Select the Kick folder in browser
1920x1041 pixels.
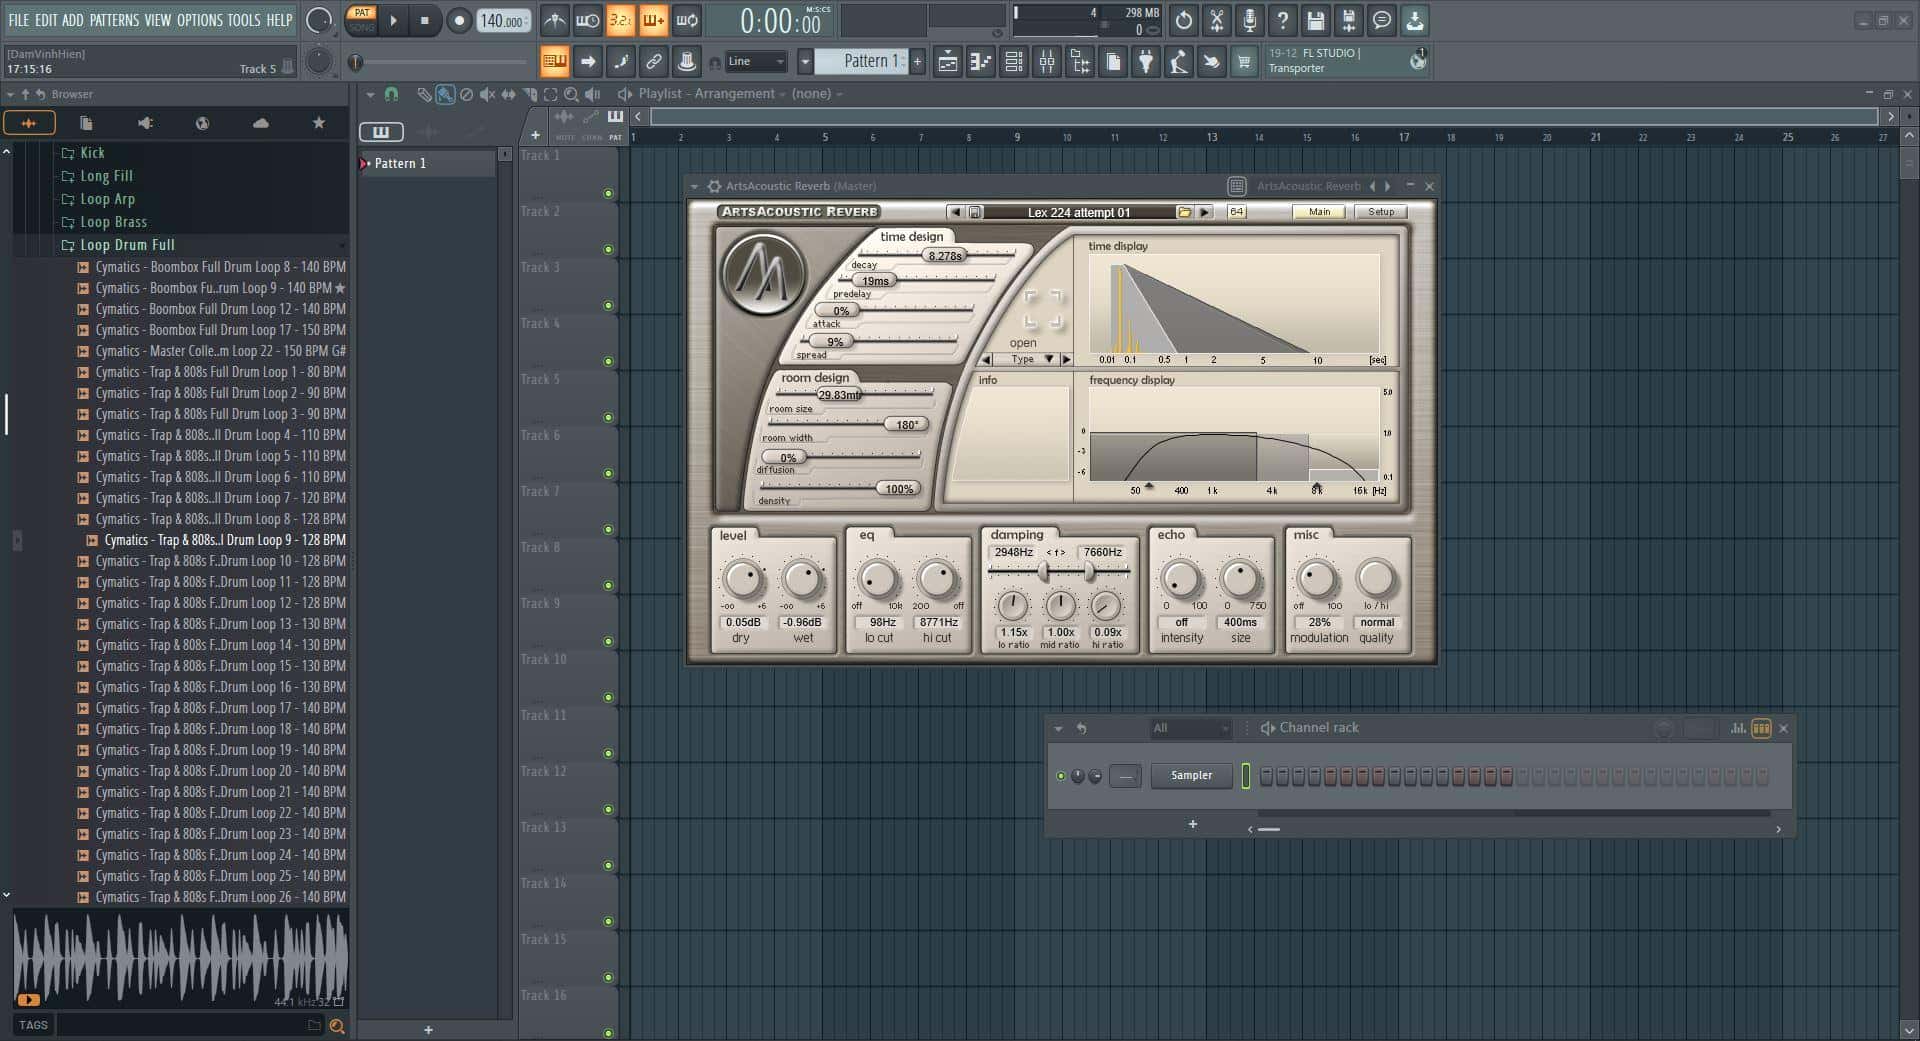click(82, 153)
